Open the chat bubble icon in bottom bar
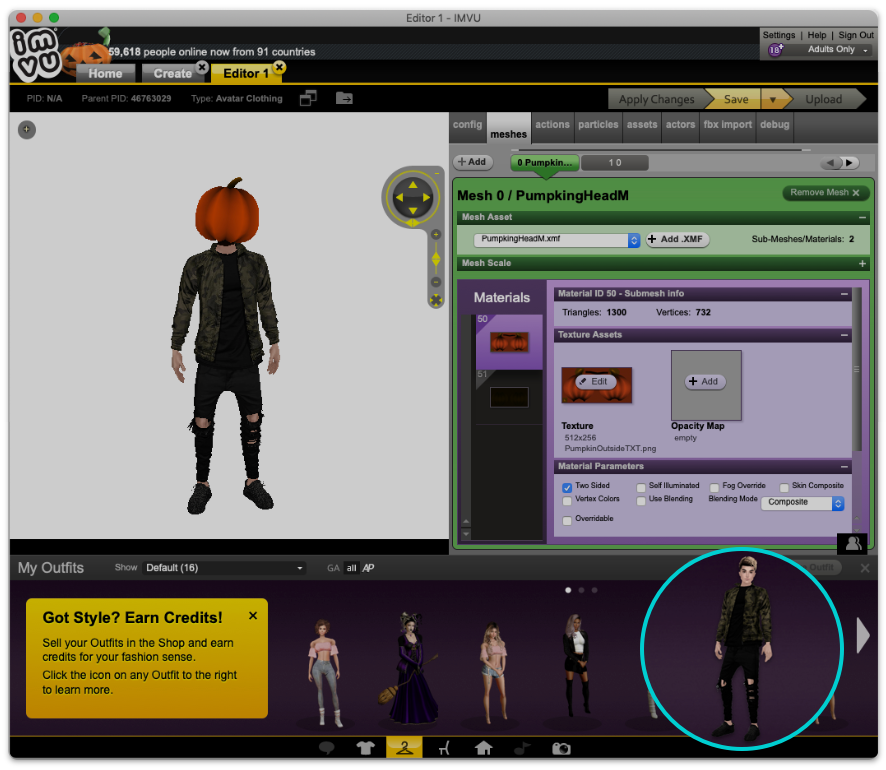This screenshot has height=770, width=886. tap(327, 748)
